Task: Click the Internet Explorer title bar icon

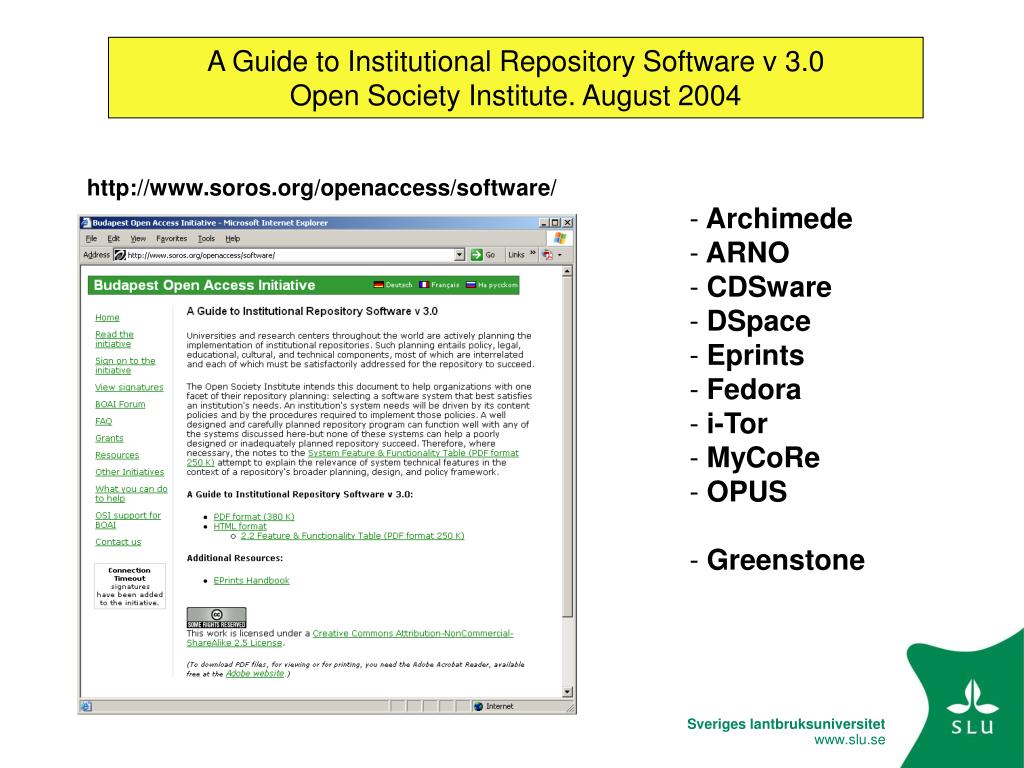Action: point(86,223)
